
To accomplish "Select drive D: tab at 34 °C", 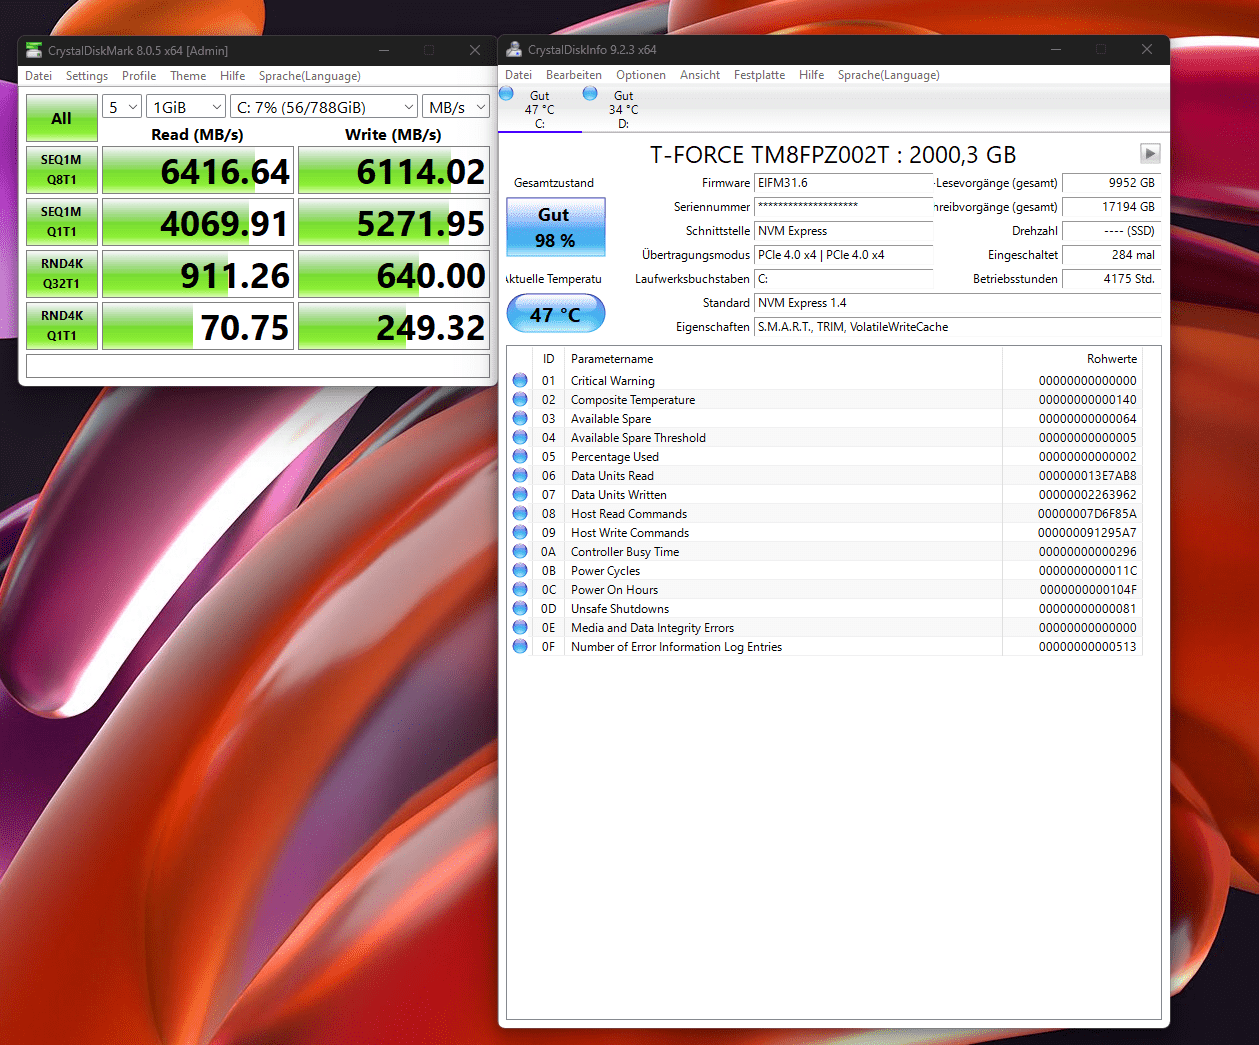I will tap(623, 109).
